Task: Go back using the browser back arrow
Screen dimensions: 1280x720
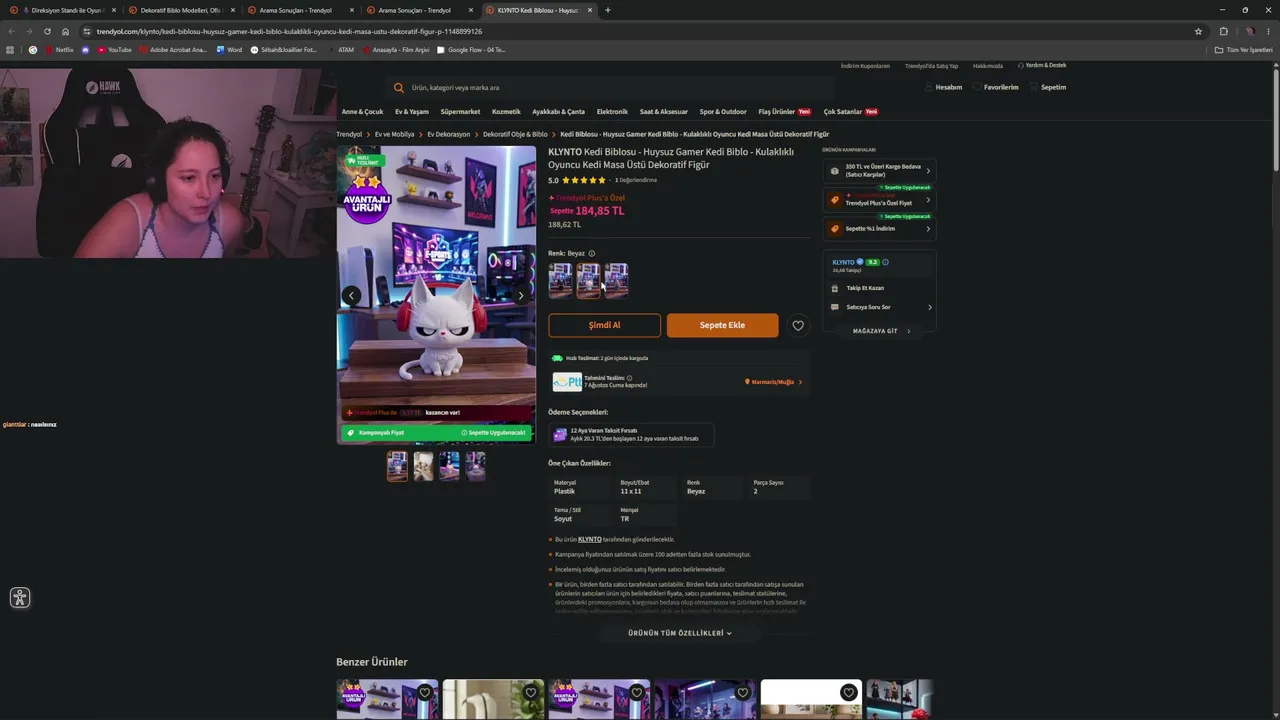Action: click(11, 31)
